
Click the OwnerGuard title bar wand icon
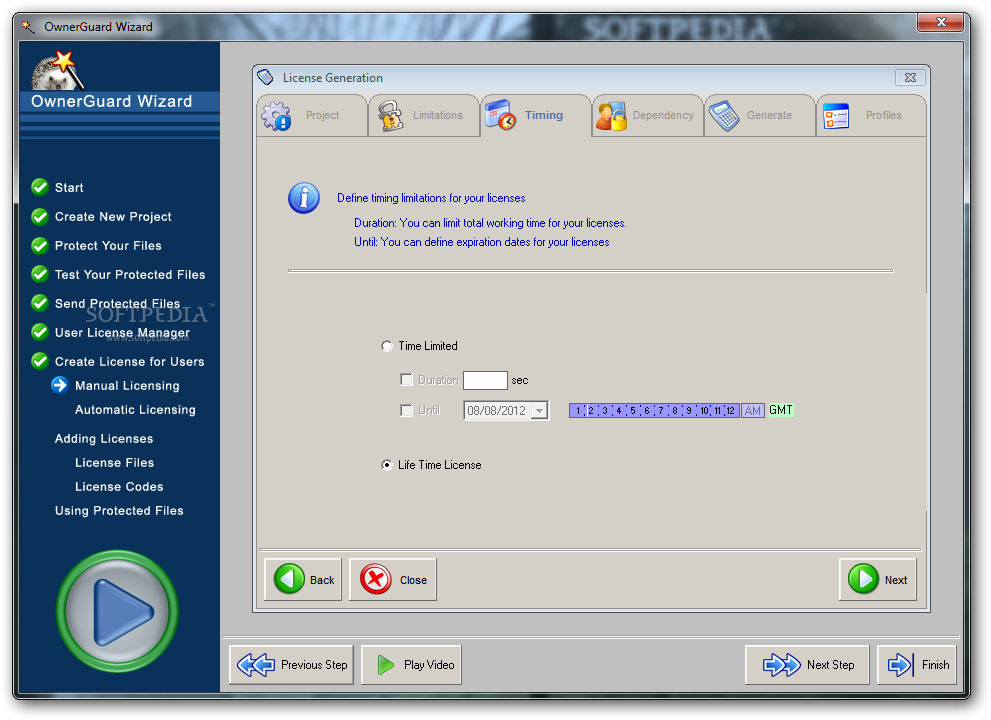point(27,27)
